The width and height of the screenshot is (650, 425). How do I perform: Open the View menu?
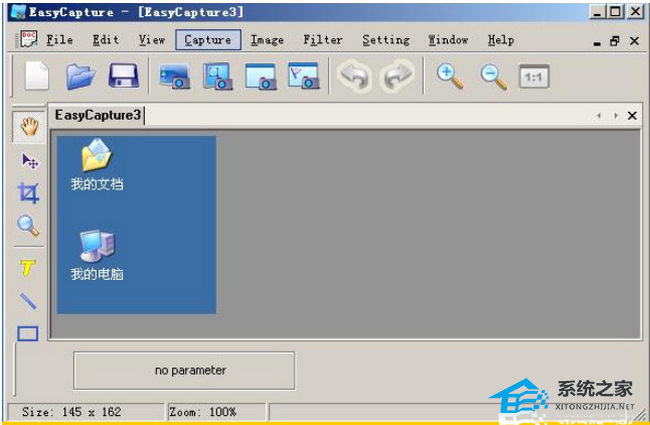[152, 40]
